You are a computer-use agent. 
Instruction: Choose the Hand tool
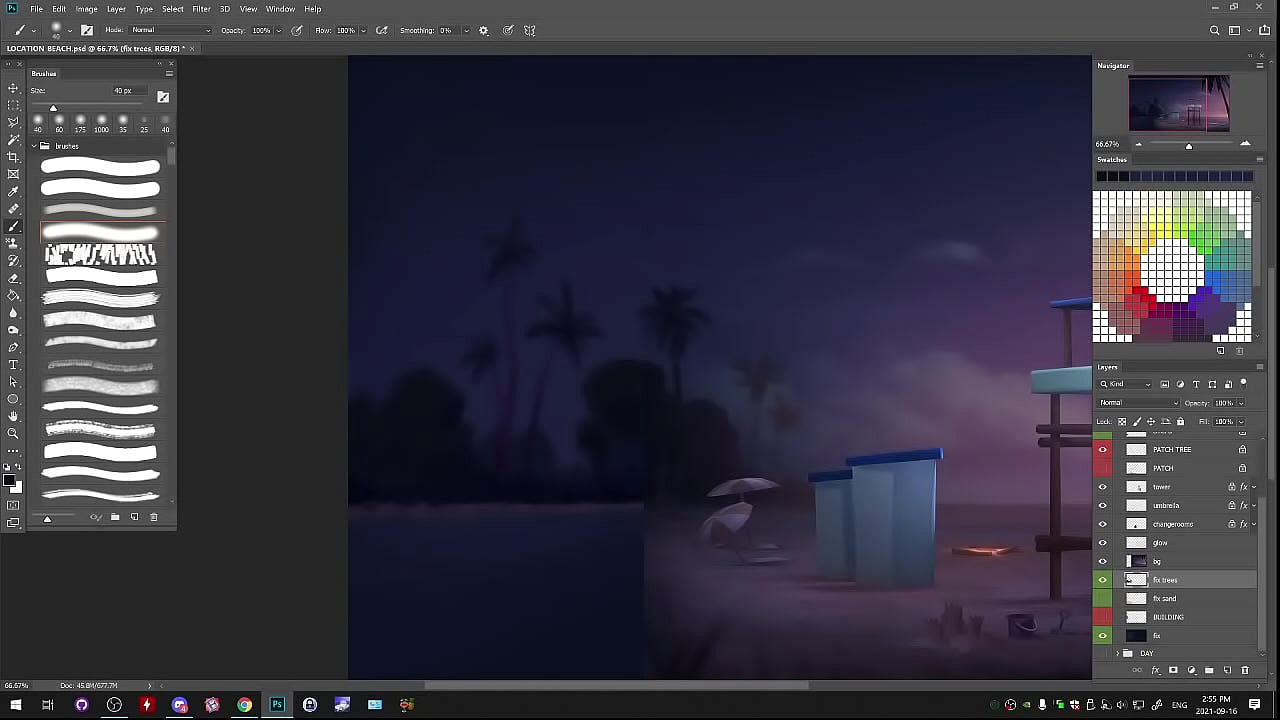click(x=13, y=416)
